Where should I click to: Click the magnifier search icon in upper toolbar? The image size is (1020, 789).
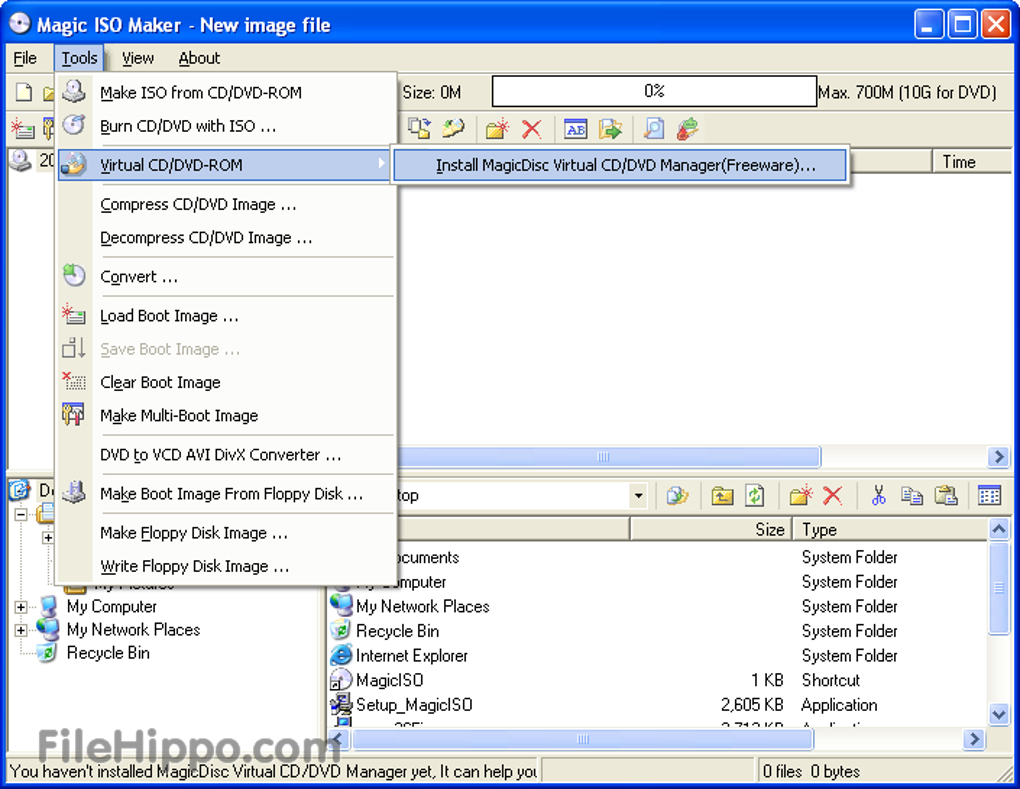(x=654, y=129)
